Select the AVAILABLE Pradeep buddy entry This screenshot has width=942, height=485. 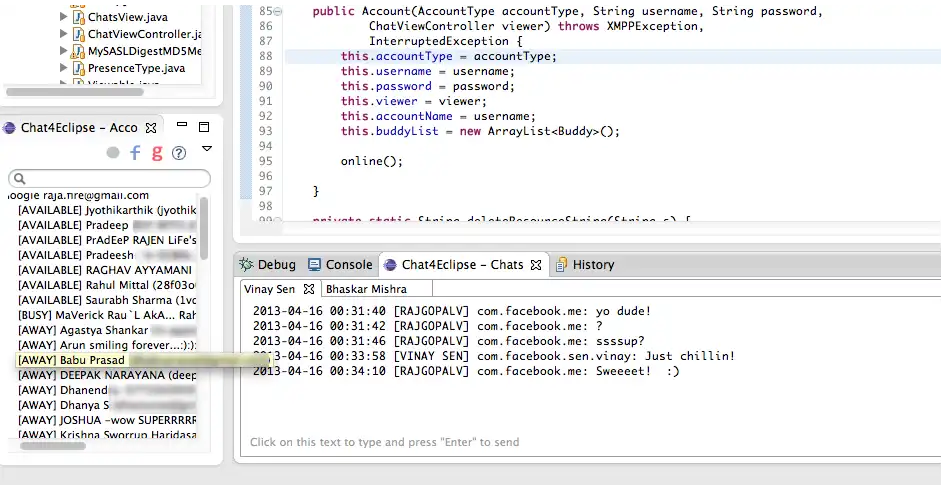click(107, 225)
